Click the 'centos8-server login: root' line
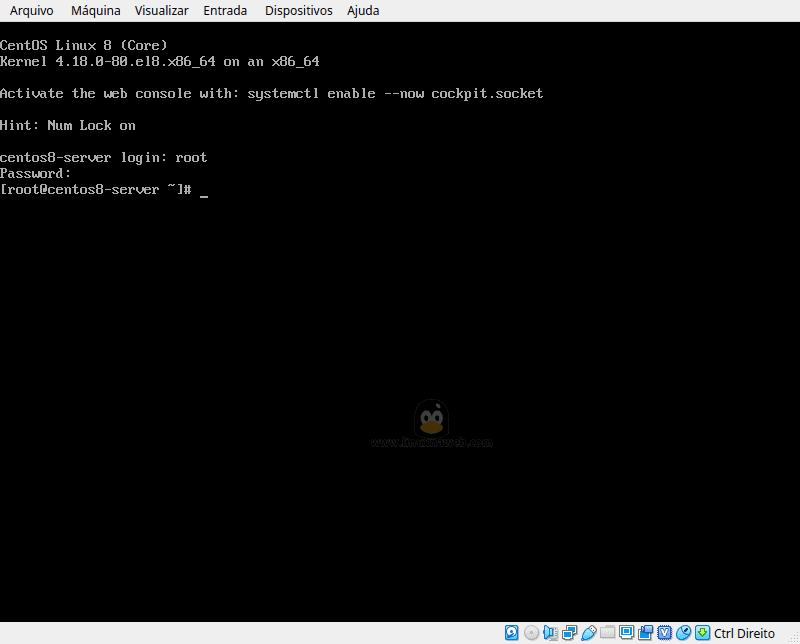 [104, 158]
